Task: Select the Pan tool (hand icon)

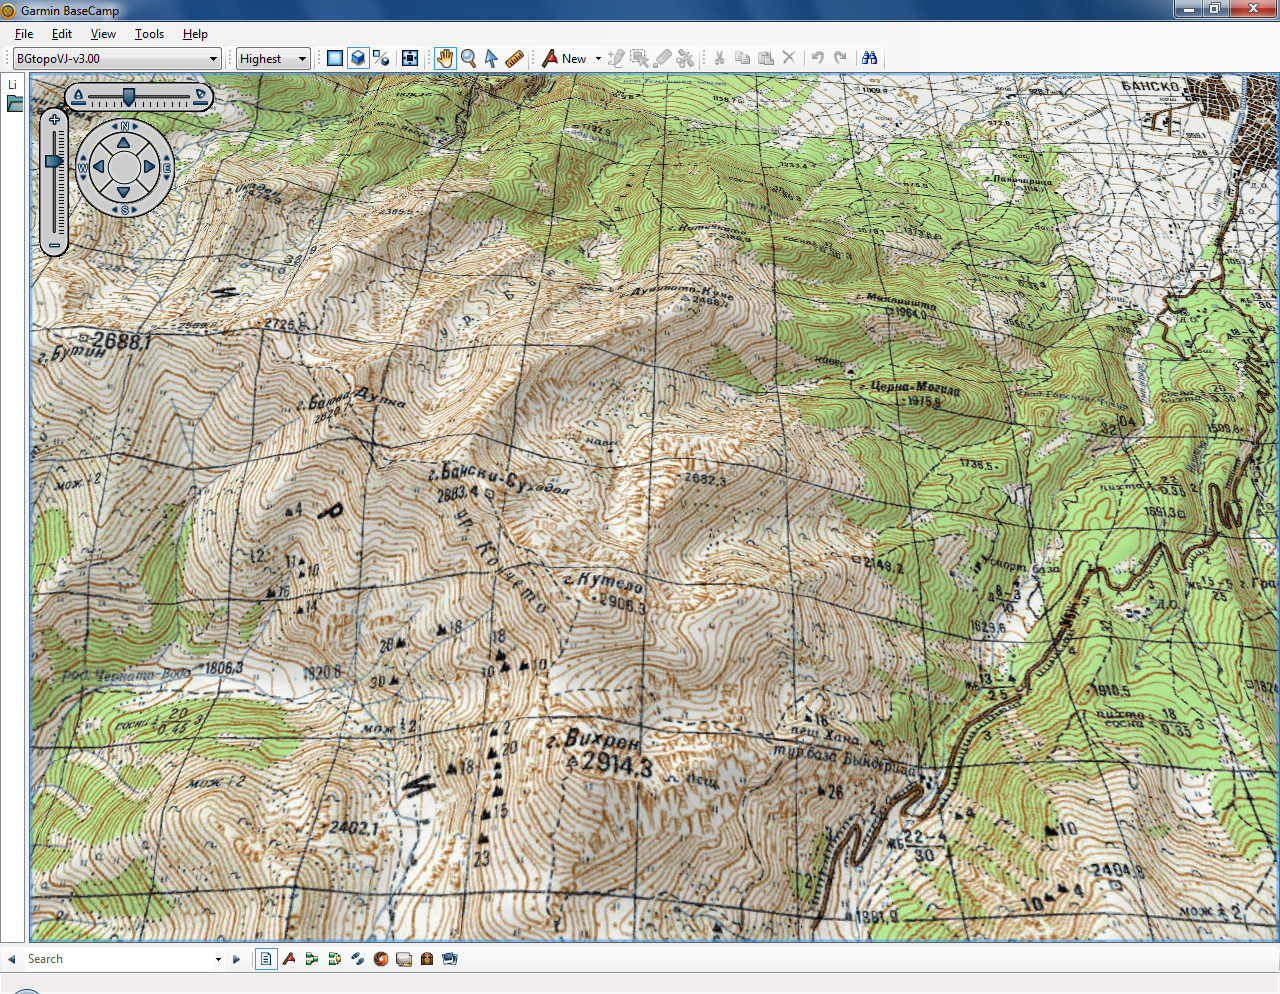Action: coord(445,58)
